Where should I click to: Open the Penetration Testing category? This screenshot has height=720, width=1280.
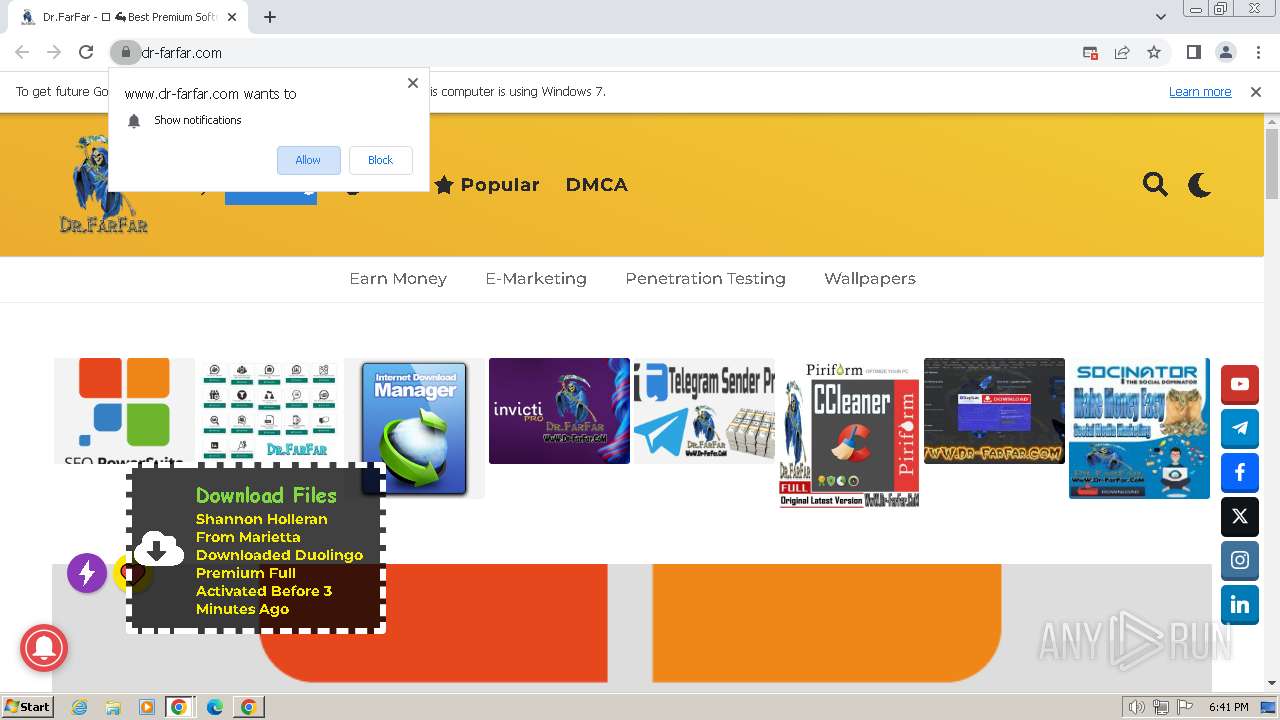pyautogui.click(x=705, y=278)
